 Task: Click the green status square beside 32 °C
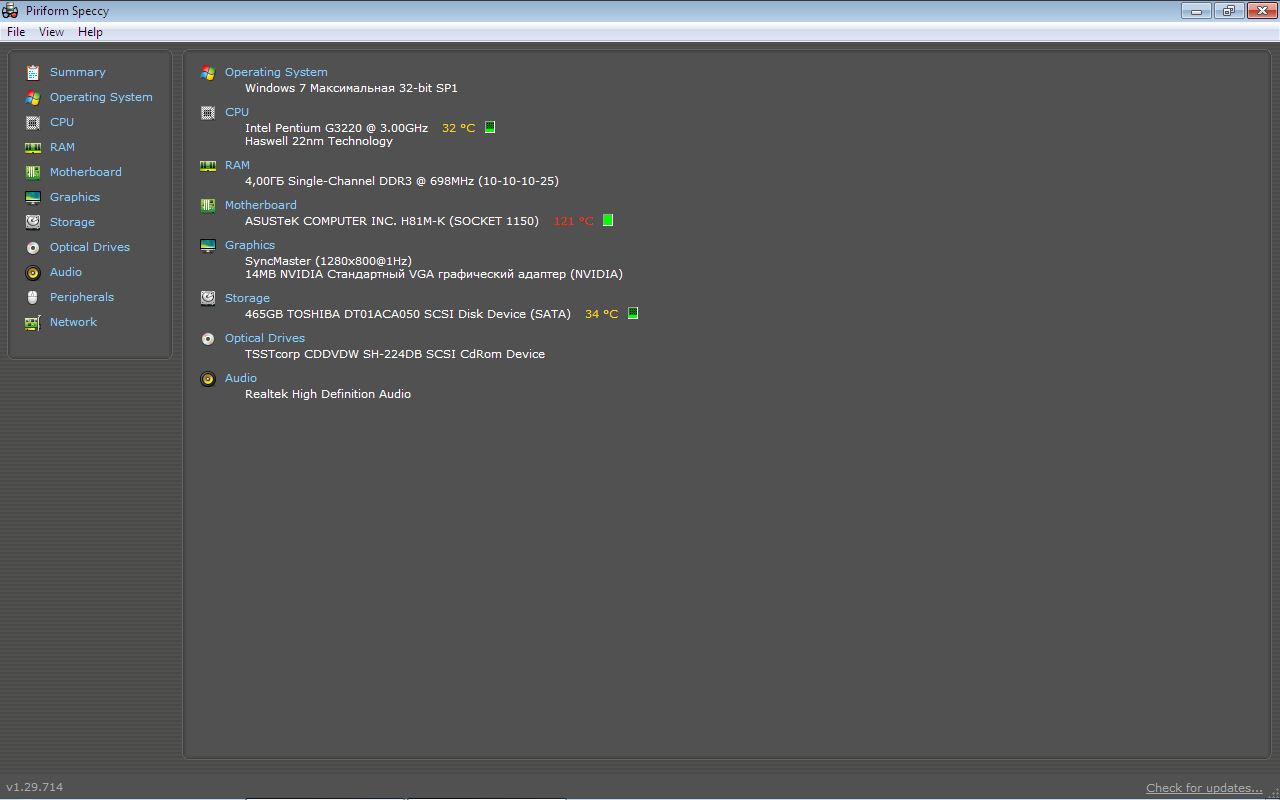(489, 127)
